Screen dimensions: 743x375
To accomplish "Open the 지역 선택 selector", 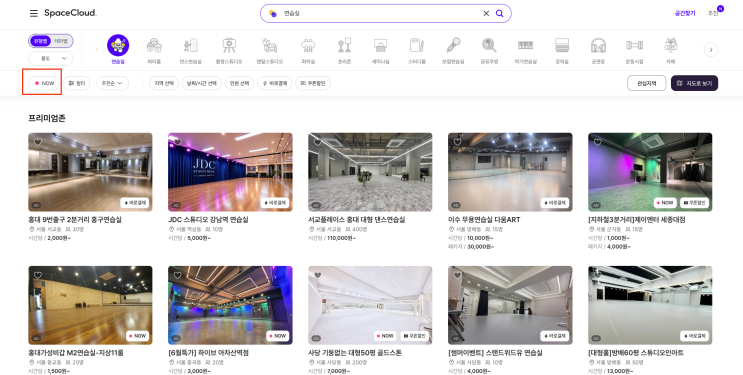I will tap(164, 83).
